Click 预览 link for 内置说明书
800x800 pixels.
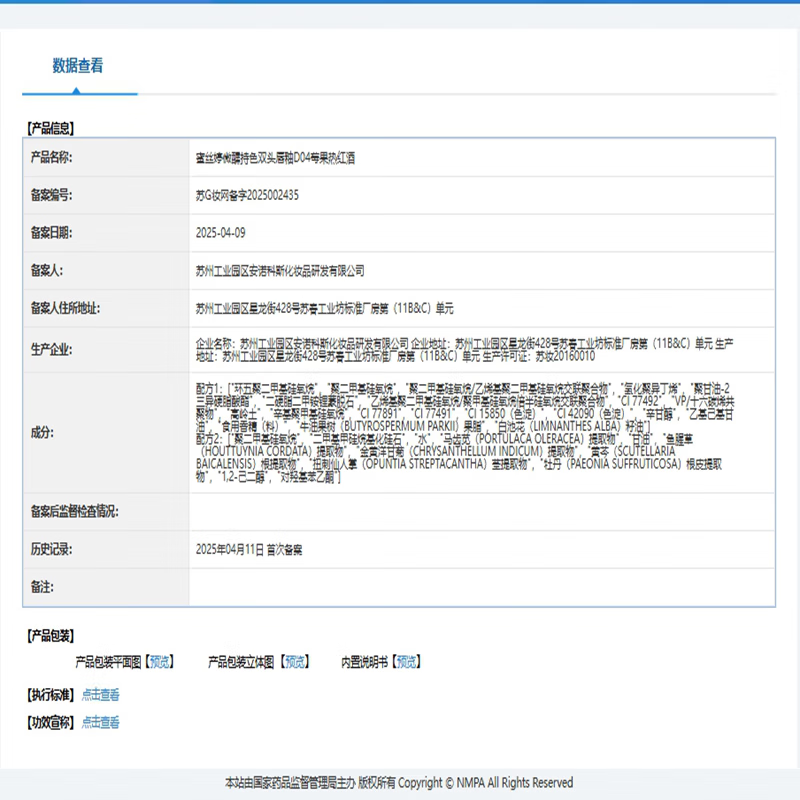pyautogui.click(x=406, y=662)
